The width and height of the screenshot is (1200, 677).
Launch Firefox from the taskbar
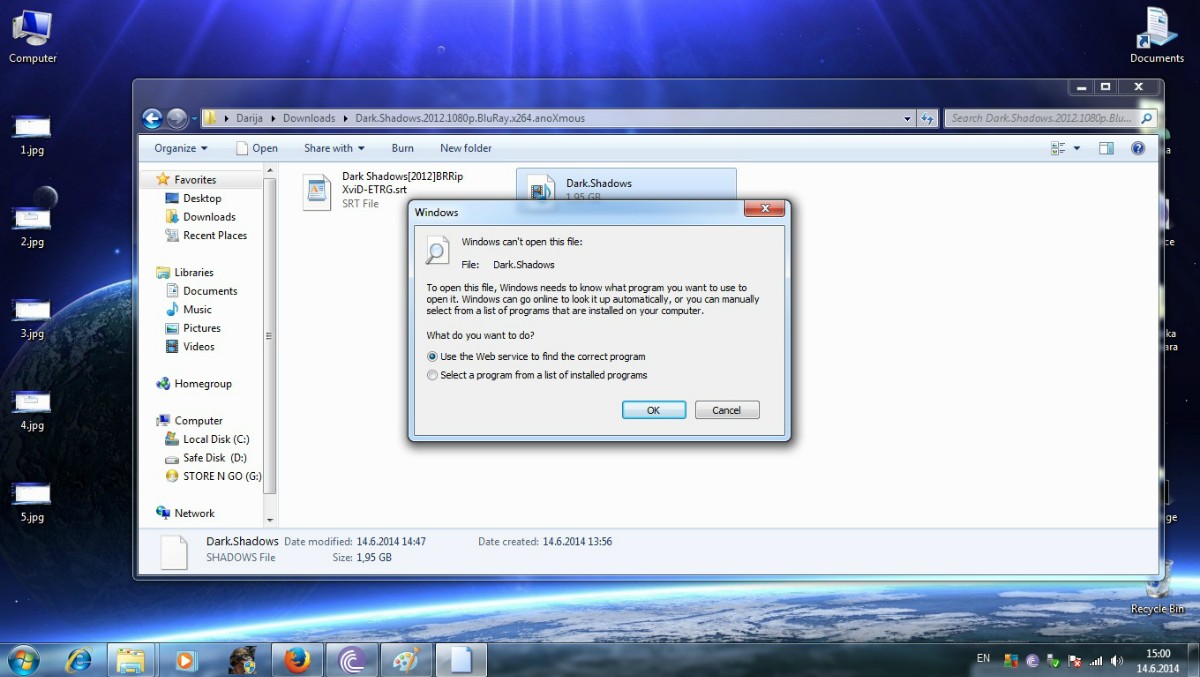coord(297,660)
